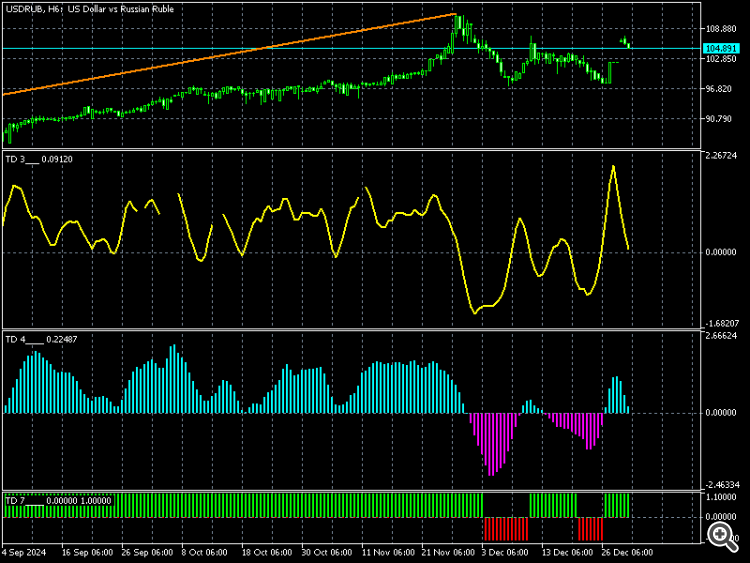Click the 11 Nov 06:00 time label

(388, 552)
